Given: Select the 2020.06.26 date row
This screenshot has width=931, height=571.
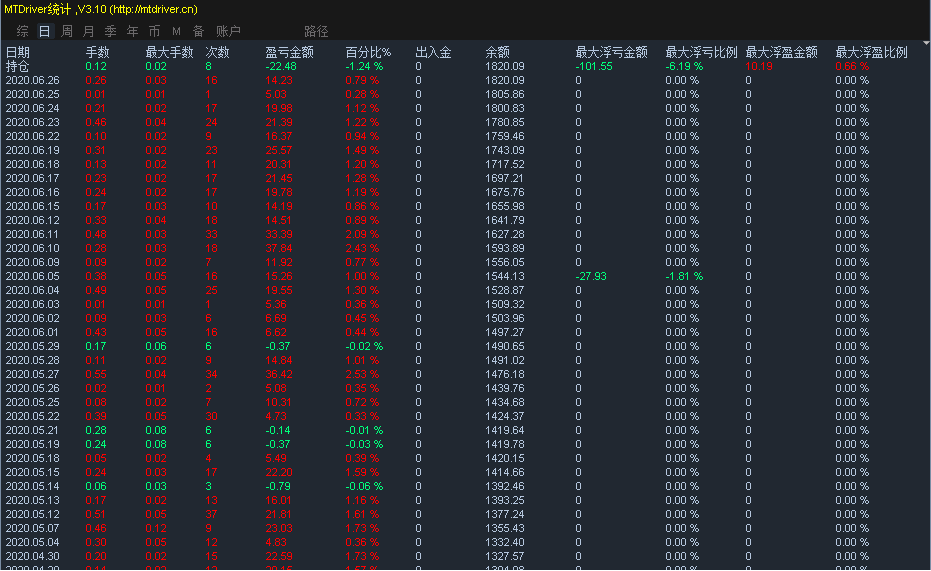Looking at the screenshot, I should [x=32, y=80].
